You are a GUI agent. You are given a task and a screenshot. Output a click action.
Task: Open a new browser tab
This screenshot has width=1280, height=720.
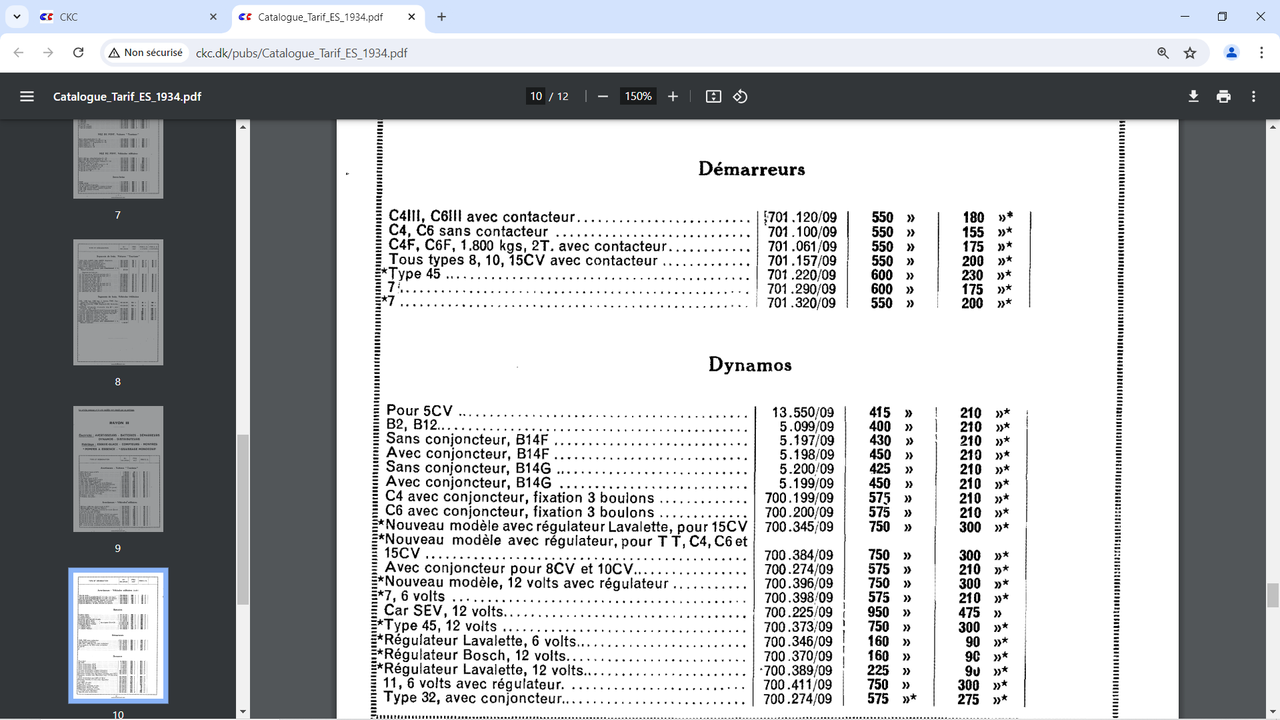pyautogui.click(x=442, y=17)
